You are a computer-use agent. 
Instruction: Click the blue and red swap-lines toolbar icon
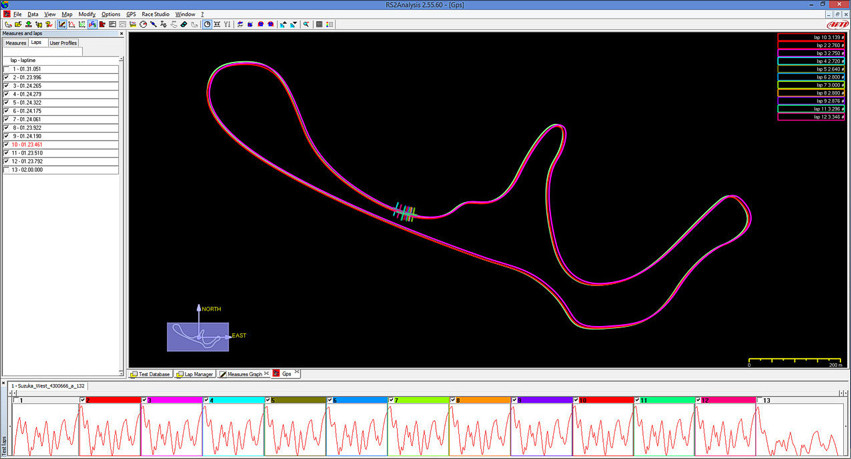(240, 24)
